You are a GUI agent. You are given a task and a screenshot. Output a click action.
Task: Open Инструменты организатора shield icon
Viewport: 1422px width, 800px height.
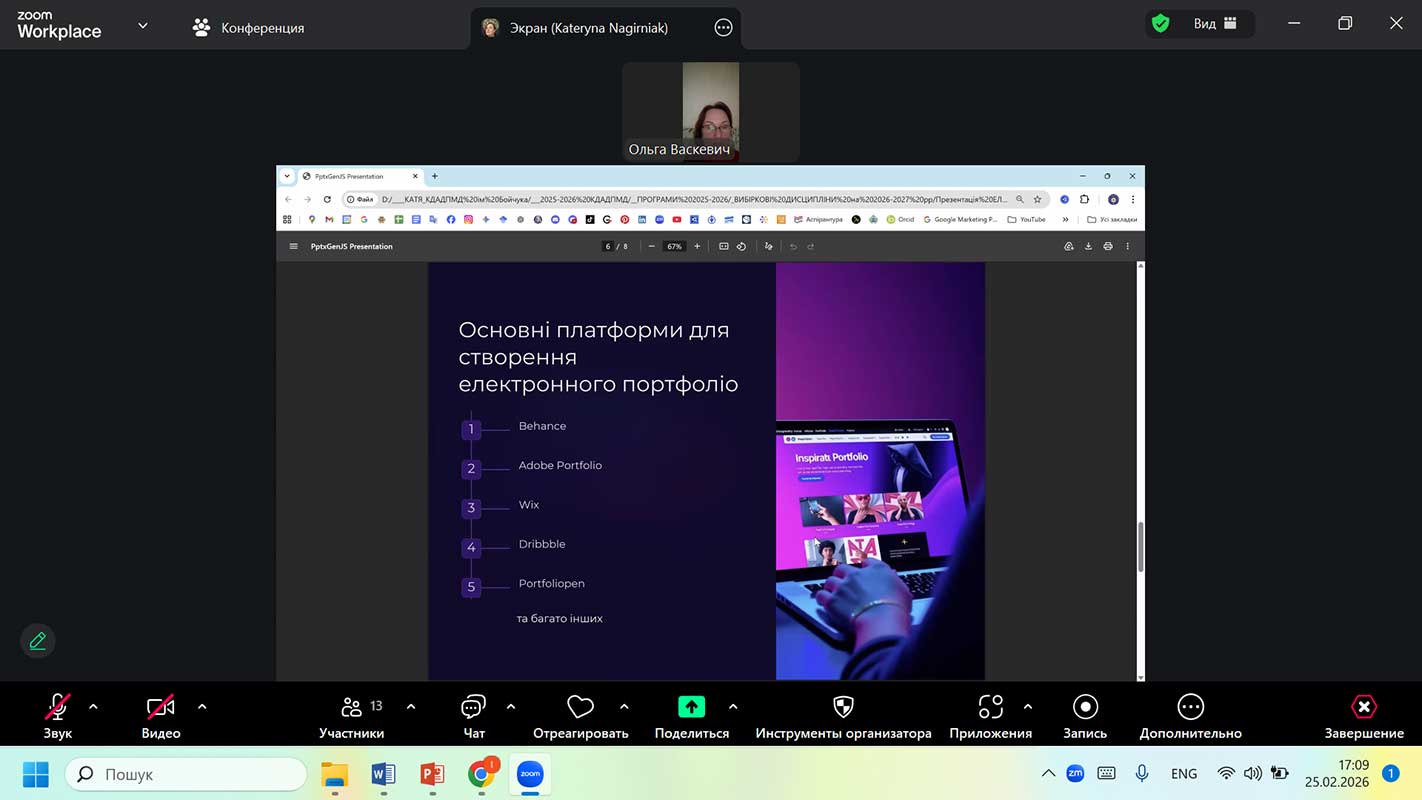point(843,708)
